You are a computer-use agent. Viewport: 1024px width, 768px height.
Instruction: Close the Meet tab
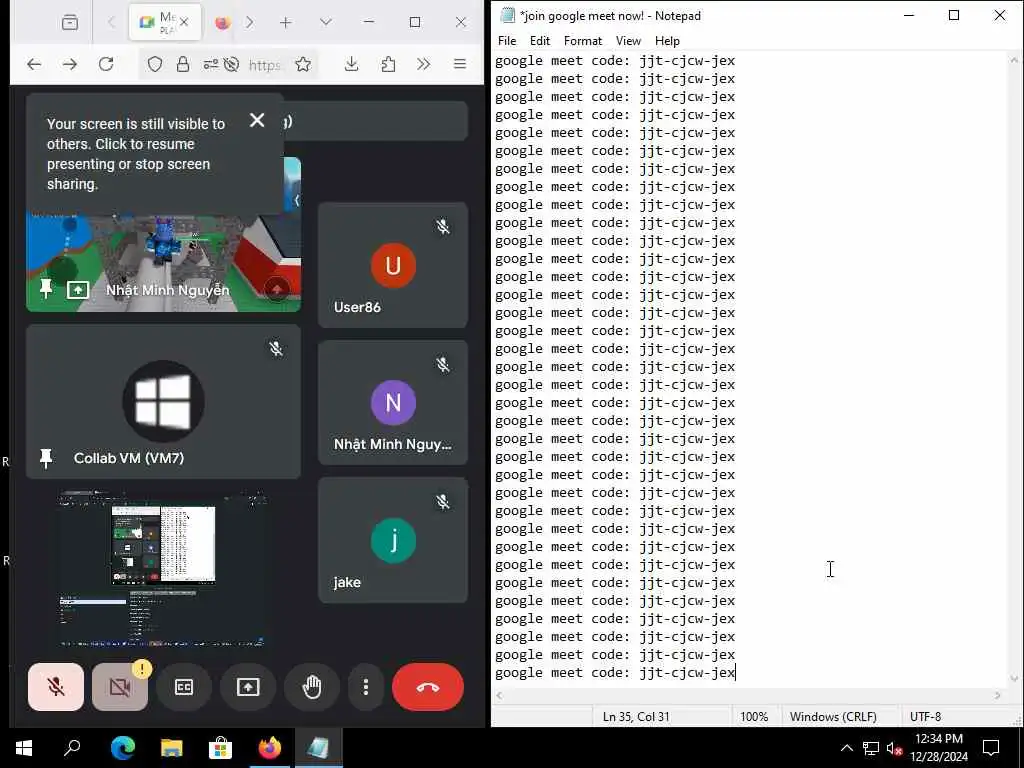coord(184,22)
